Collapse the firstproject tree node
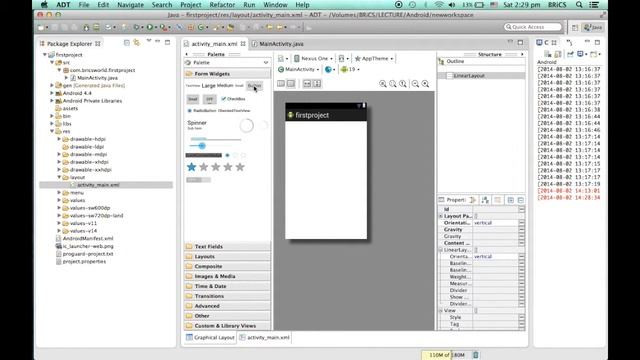The width and height of the screenshot is (640, 360). click(45, 55)
